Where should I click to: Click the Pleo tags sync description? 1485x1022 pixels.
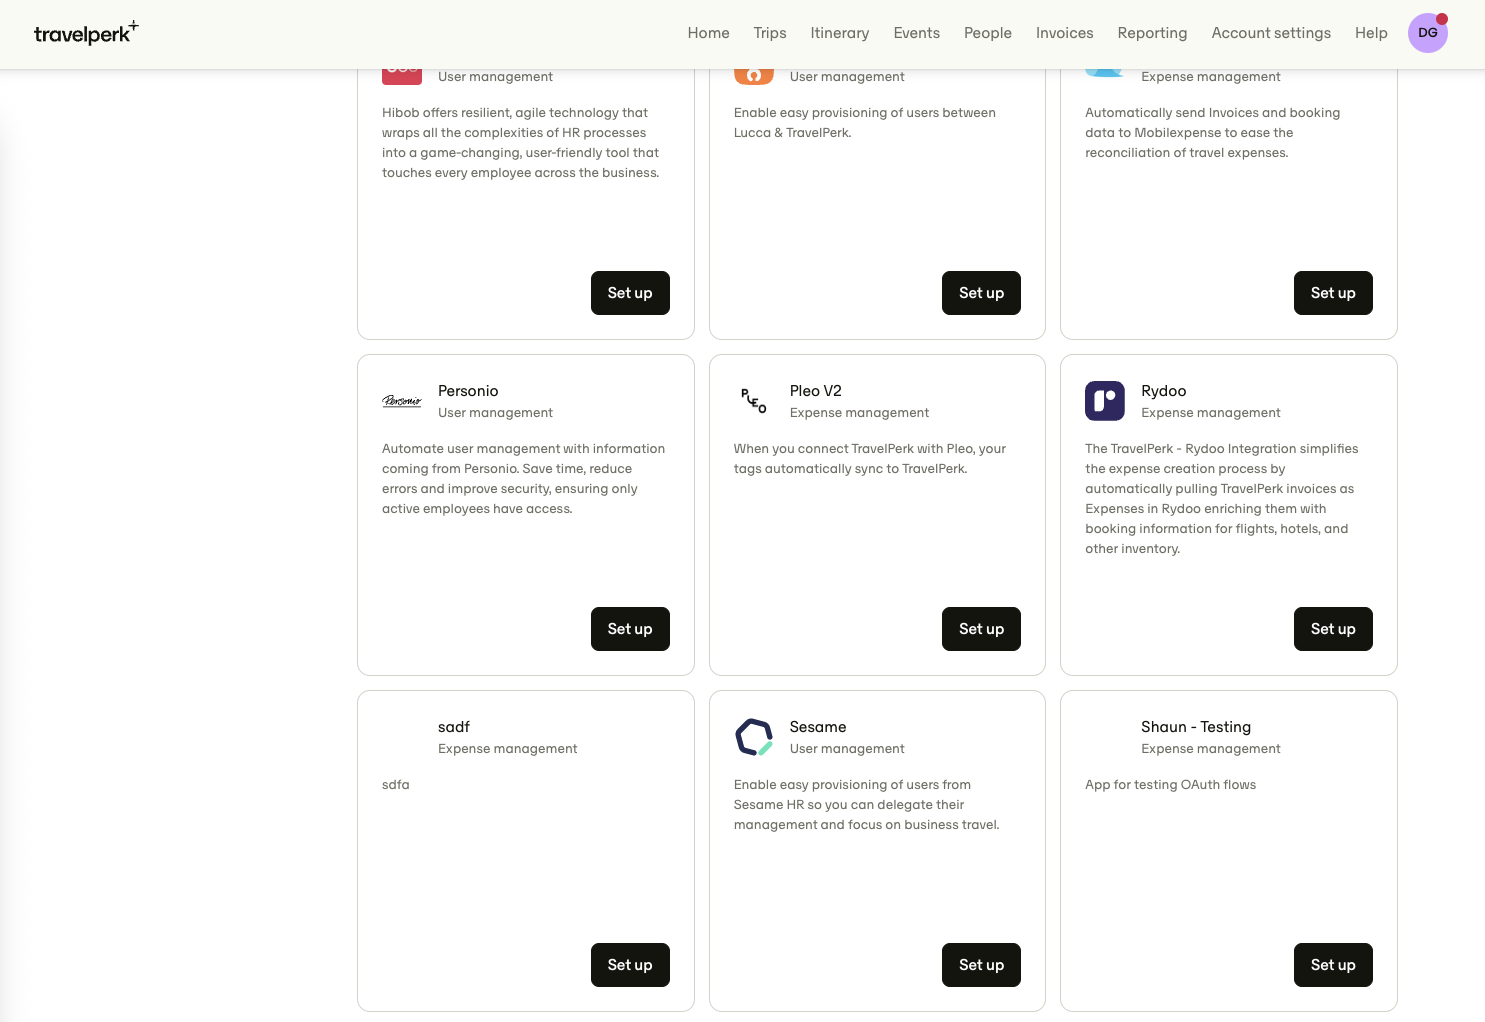click(870, 459)
